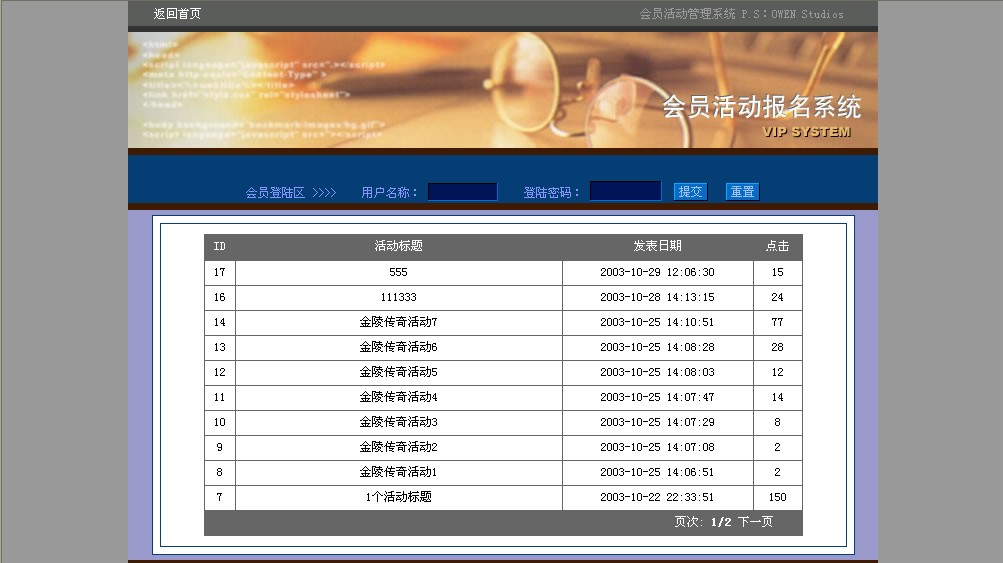The image size is (1003, 563).
Task: Select ID cell 10
Action: [219, 422]
